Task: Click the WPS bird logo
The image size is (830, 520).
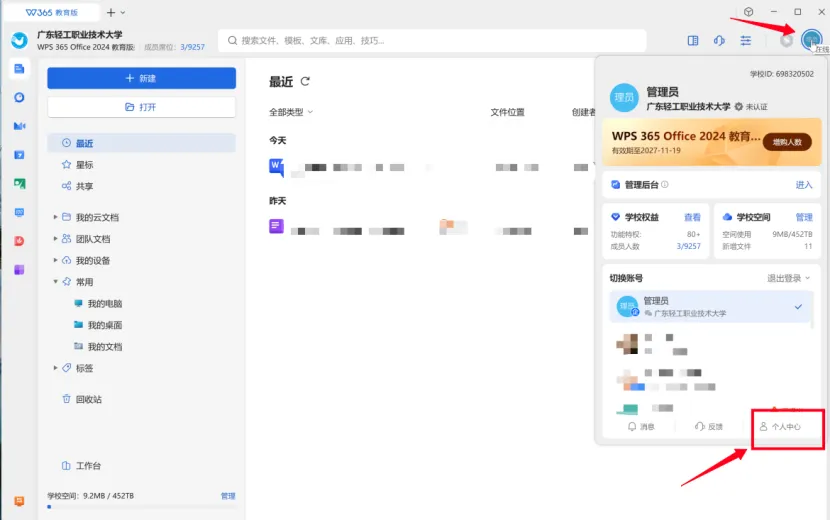Action: 20,40
